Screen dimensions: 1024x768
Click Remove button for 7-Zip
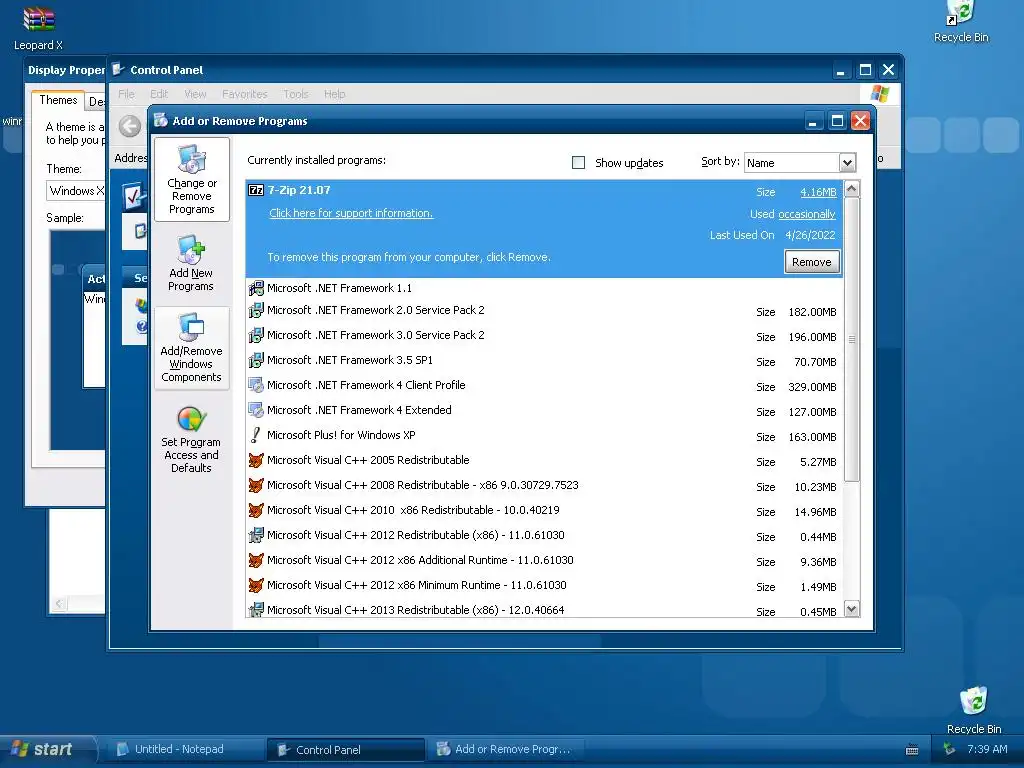[x=812, y=262]
